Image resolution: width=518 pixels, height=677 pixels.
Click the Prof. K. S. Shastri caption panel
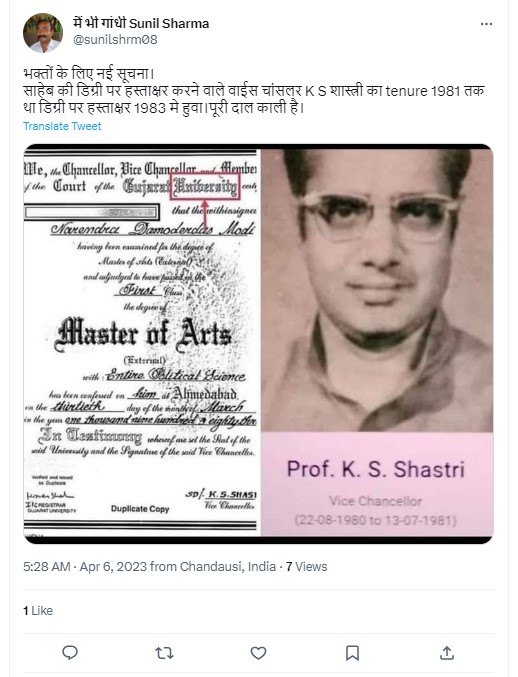[377, 484]
